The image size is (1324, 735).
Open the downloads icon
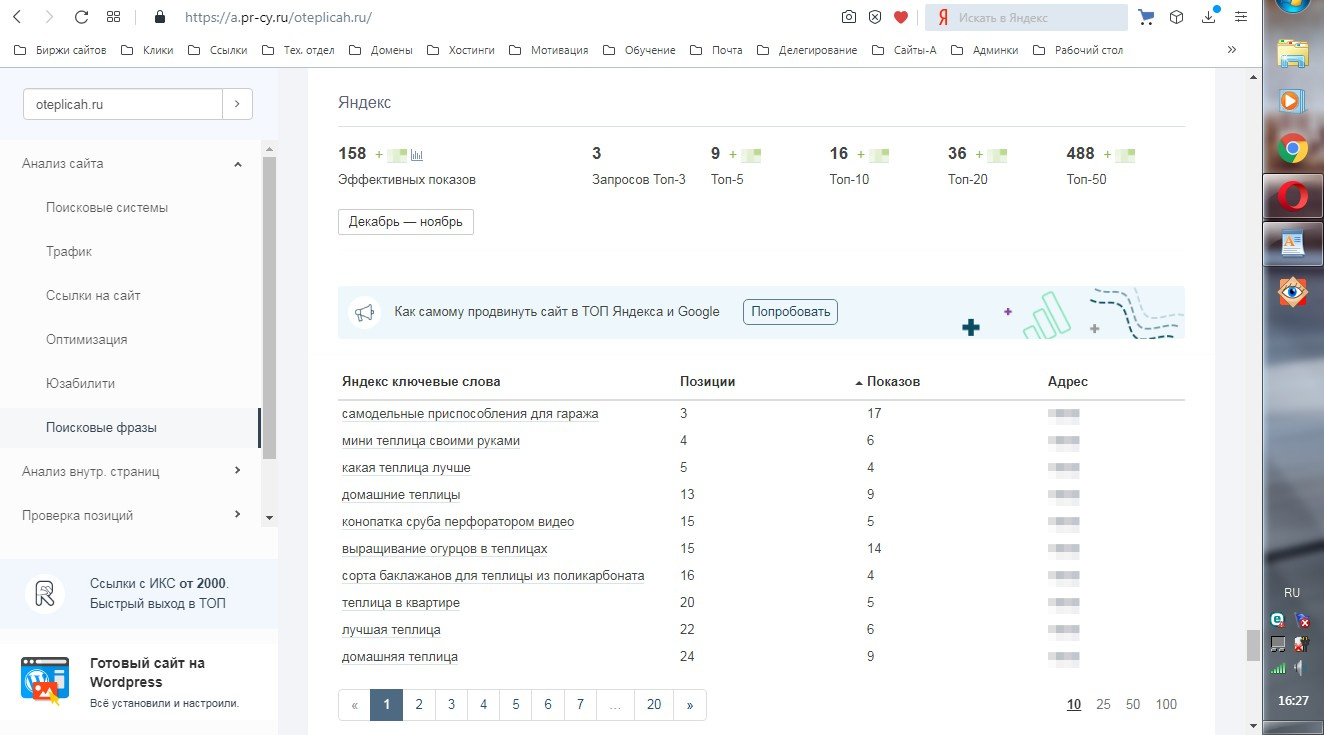1210,16
